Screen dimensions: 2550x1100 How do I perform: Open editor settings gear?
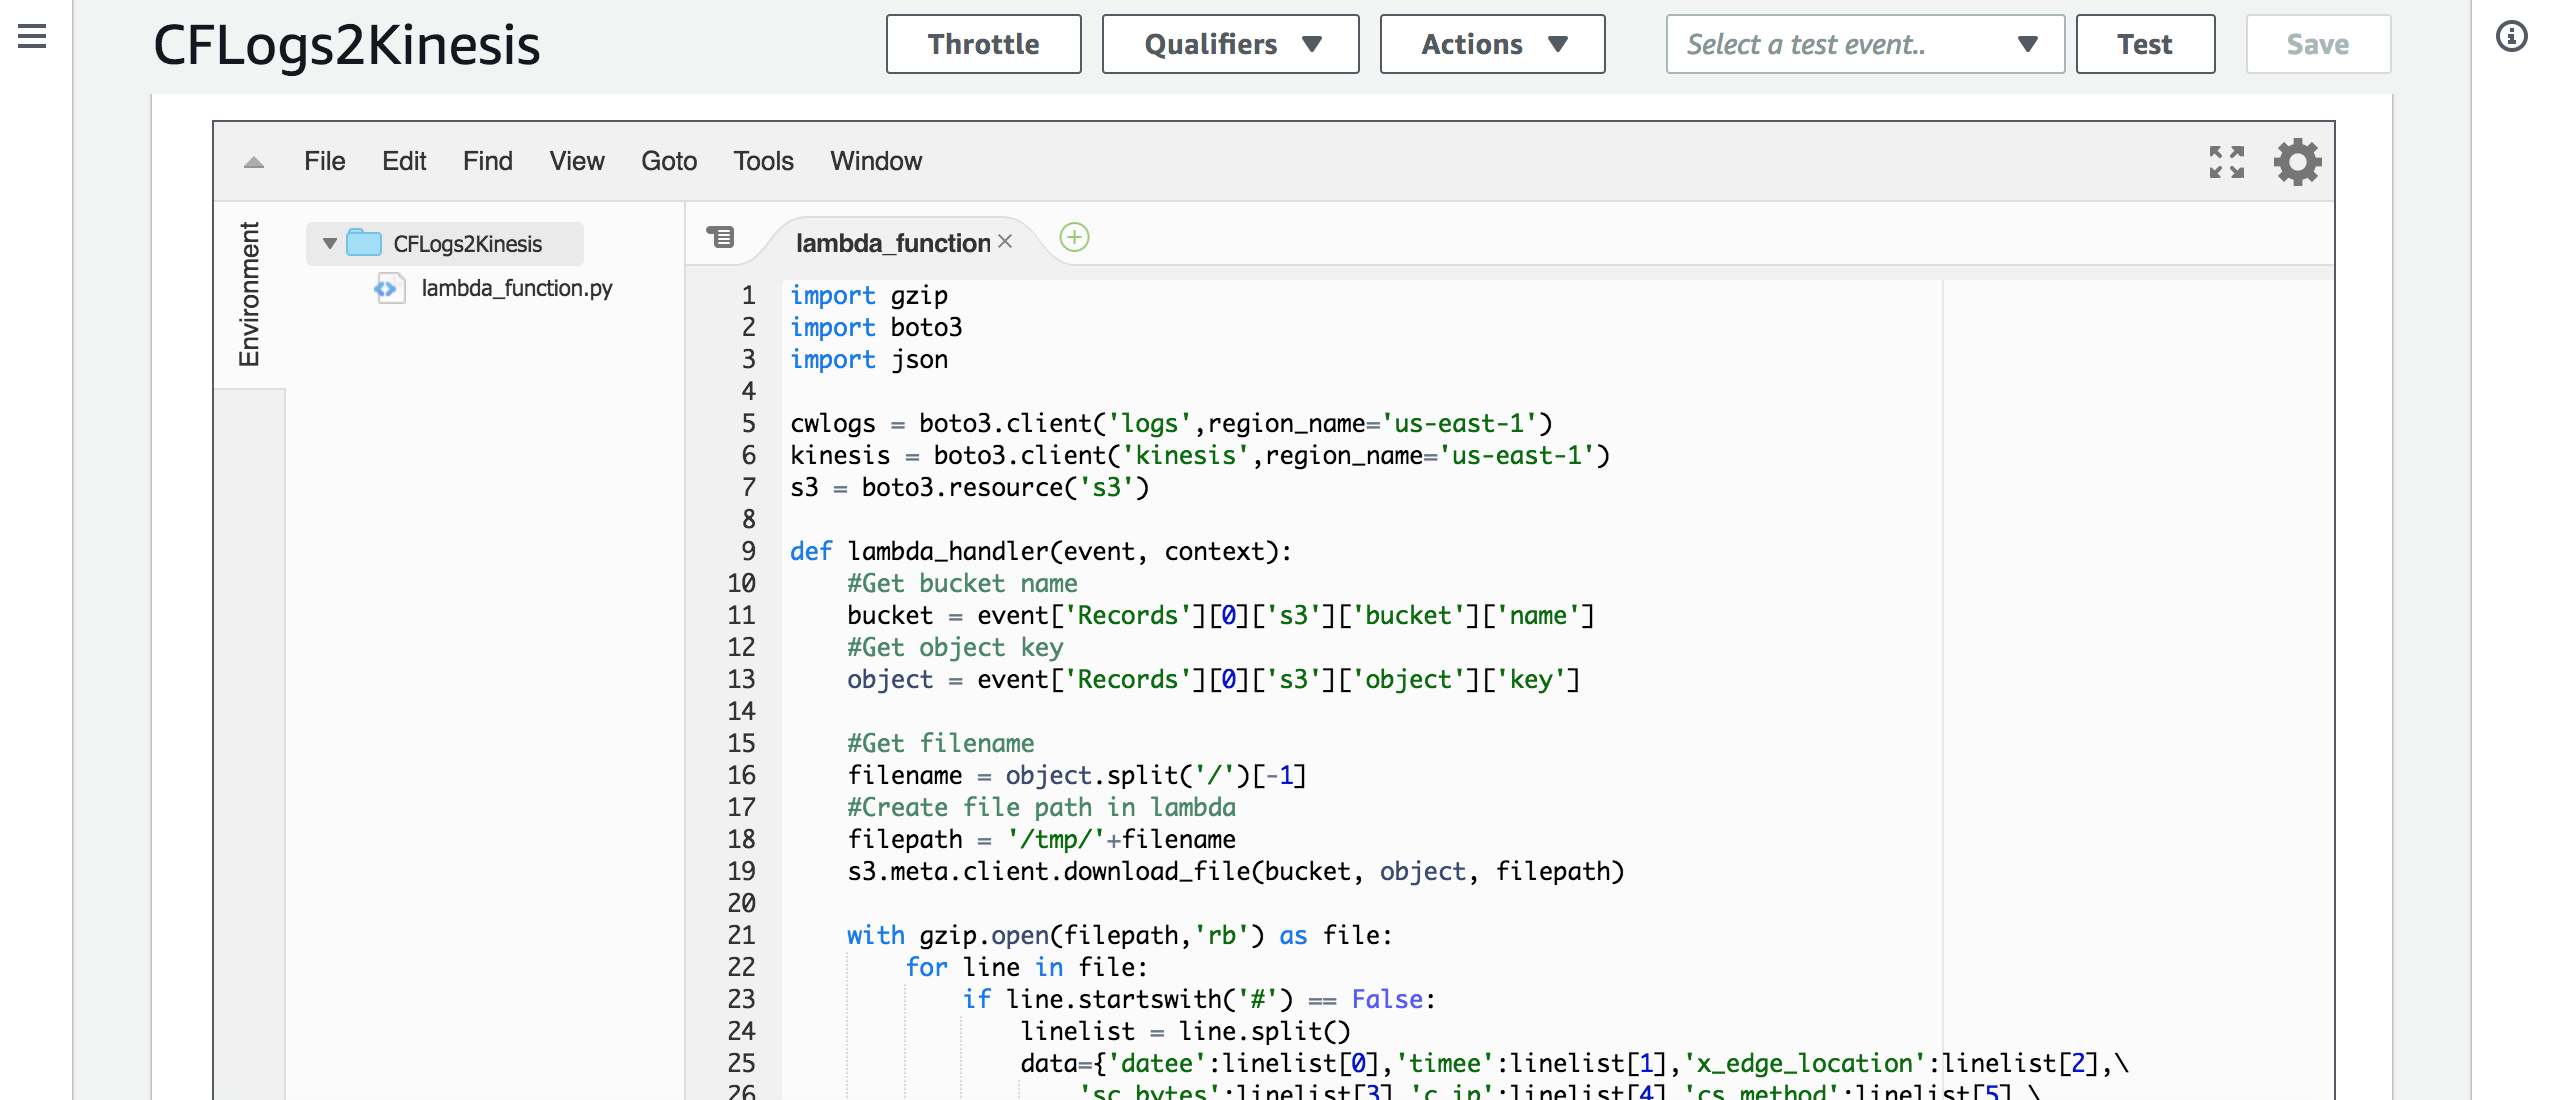pos(2297,162)
